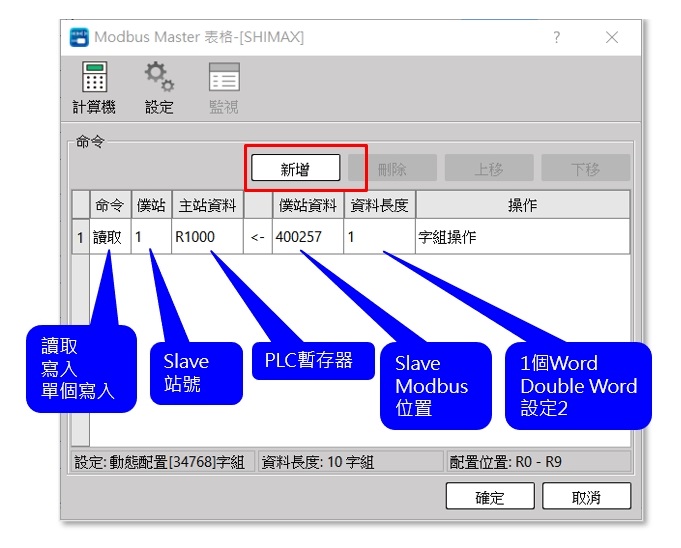
Task: Select the 字組操作 operation cell
Action: point(522,237)
